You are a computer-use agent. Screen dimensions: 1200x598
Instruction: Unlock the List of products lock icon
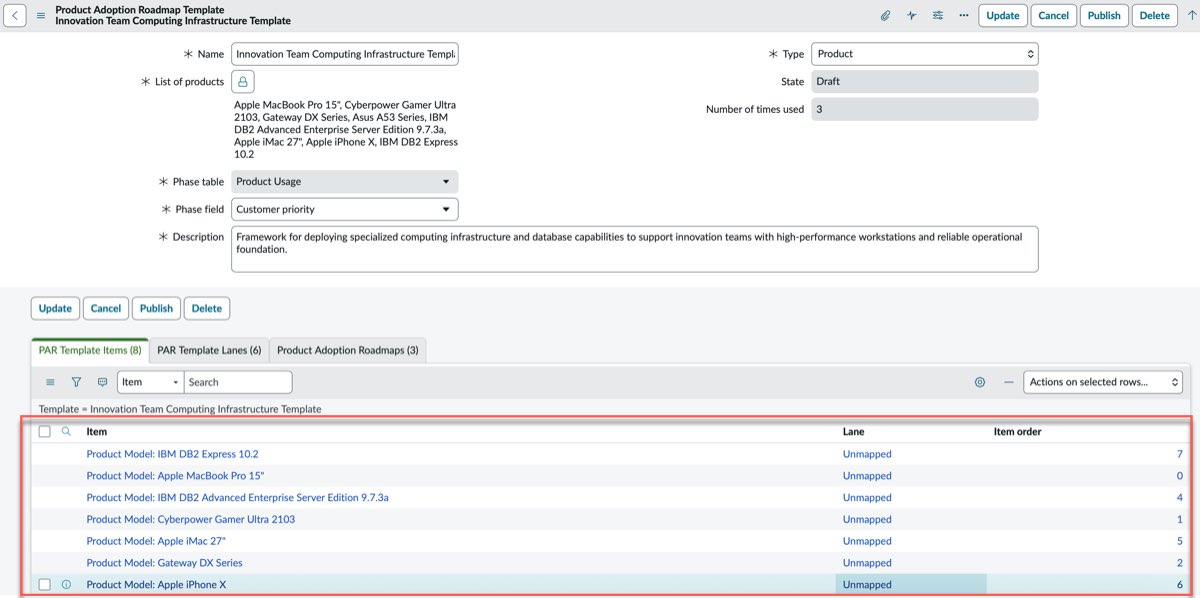click(x=243, y=82)
